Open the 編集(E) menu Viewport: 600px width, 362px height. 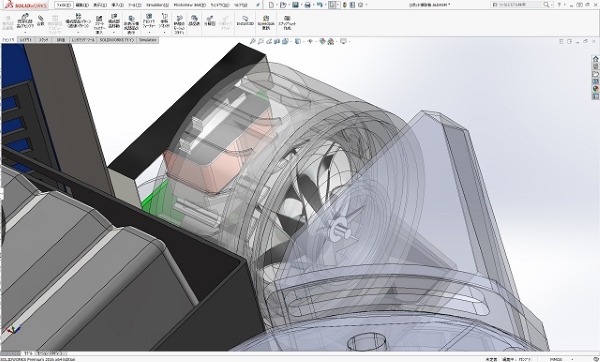click(82, 5)
